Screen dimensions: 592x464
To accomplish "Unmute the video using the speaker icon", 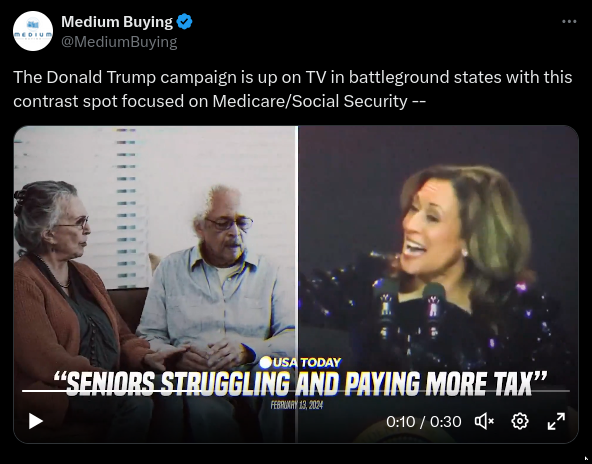I will 484,421.
